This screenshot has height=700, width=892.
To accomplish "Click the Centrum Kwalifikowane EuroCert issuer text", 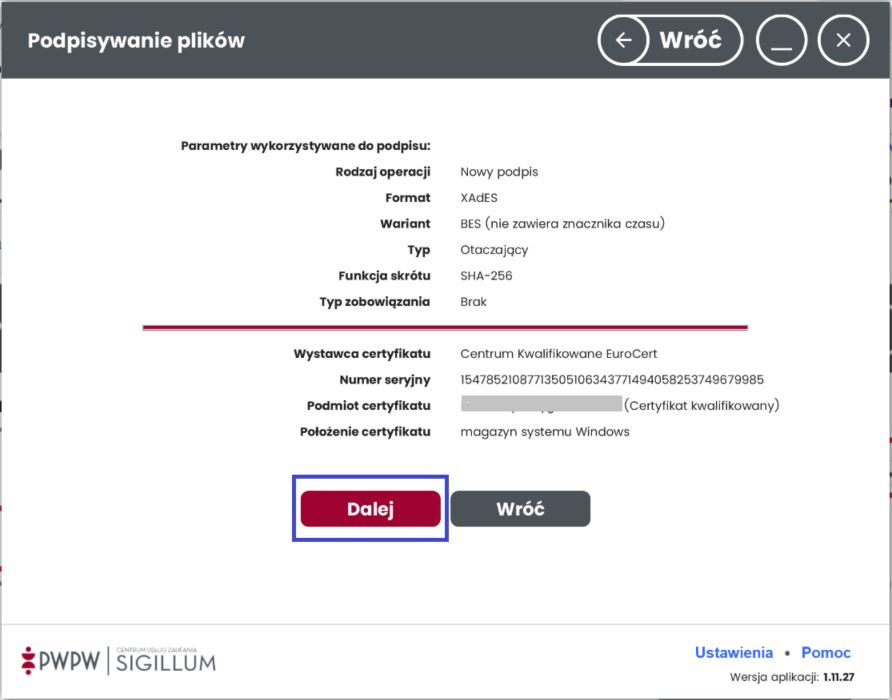I will click(559, 353).
